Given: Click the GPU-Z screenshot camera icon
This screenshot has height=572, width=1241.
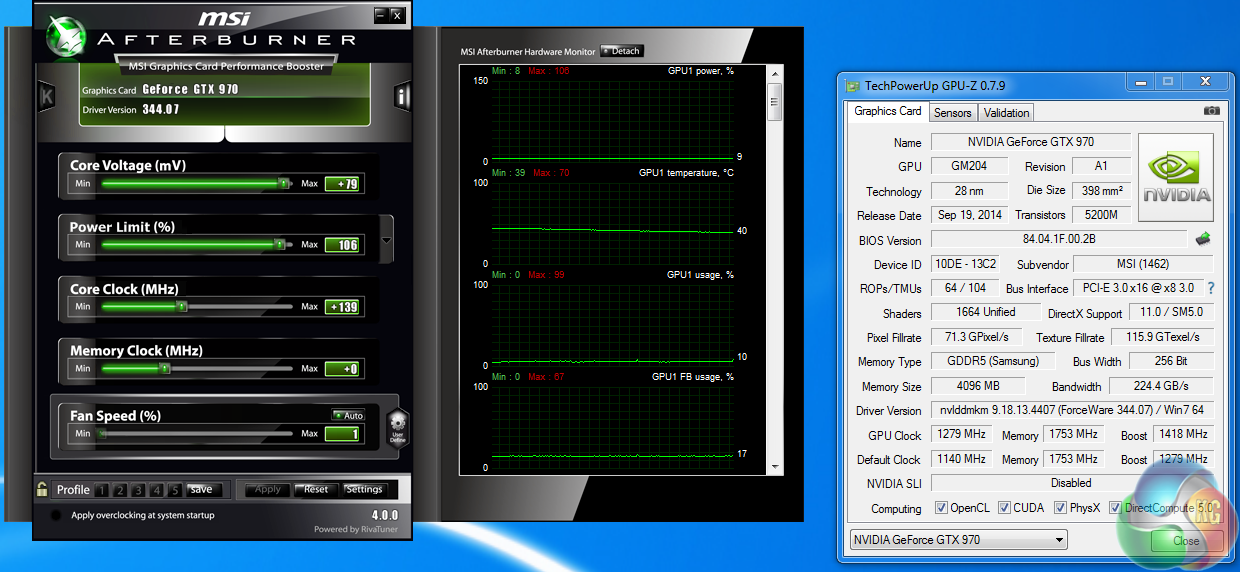Looking at the screenshot, I should pyautogui.click(x=1211, y=111).
